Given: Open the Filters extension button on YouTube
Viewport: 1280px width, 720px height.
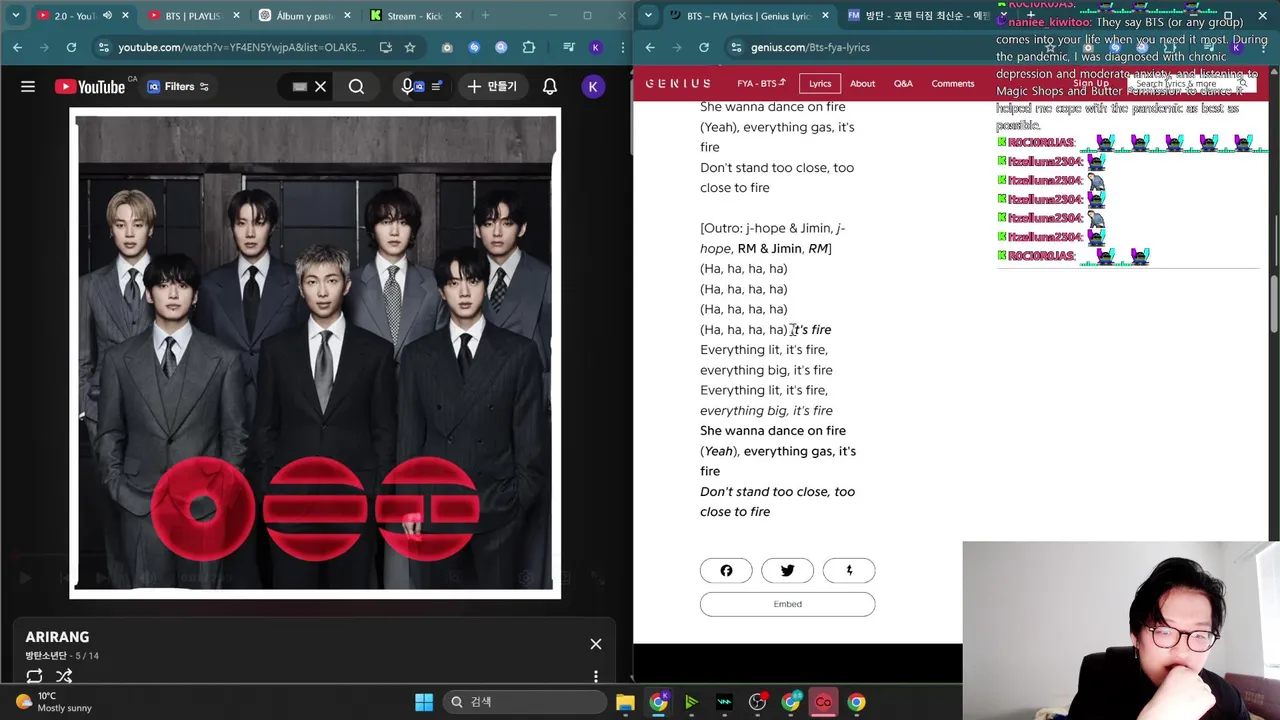Looking at the screenshot, I should click(178, 87).
